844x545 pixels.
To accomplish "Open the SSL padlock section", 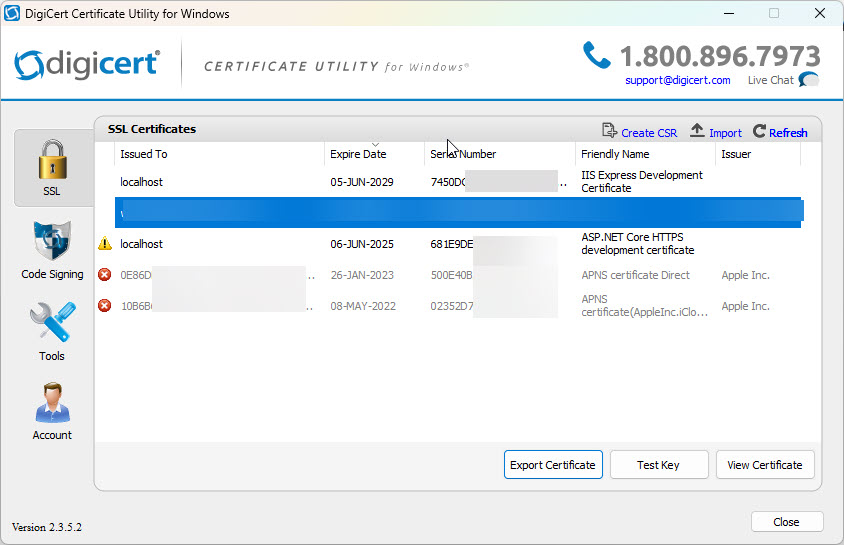I will point(53,167).
